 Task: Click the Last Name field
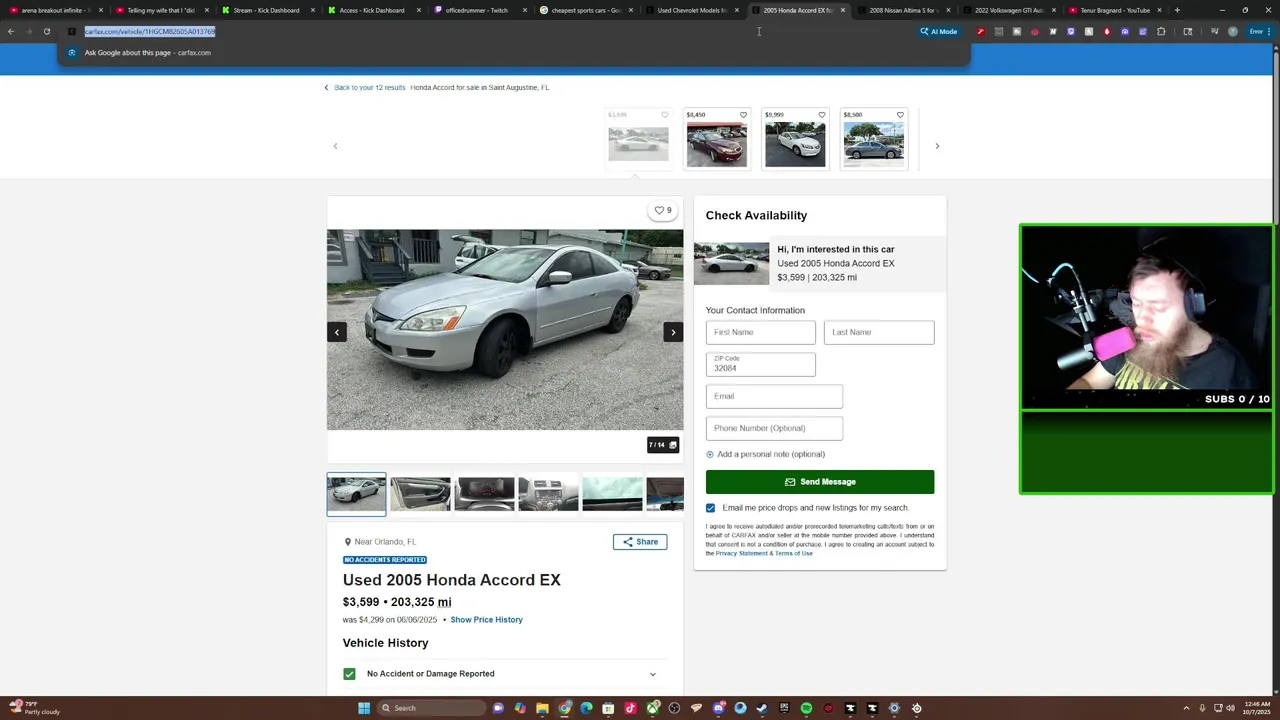click(x=879, y=332)
